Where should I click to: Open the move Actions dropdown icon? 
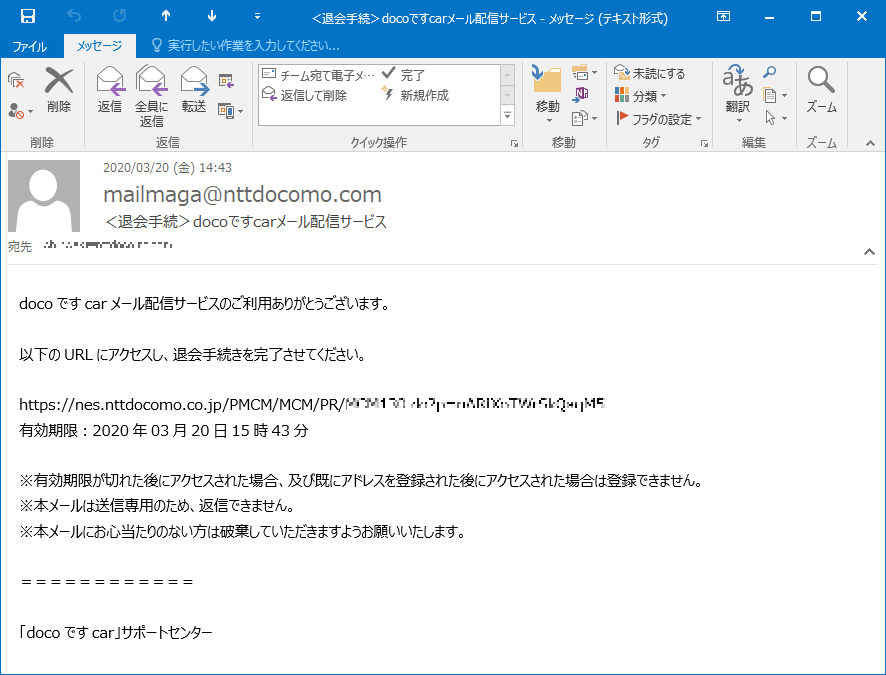pyautogui.click(x=584, y=118)
